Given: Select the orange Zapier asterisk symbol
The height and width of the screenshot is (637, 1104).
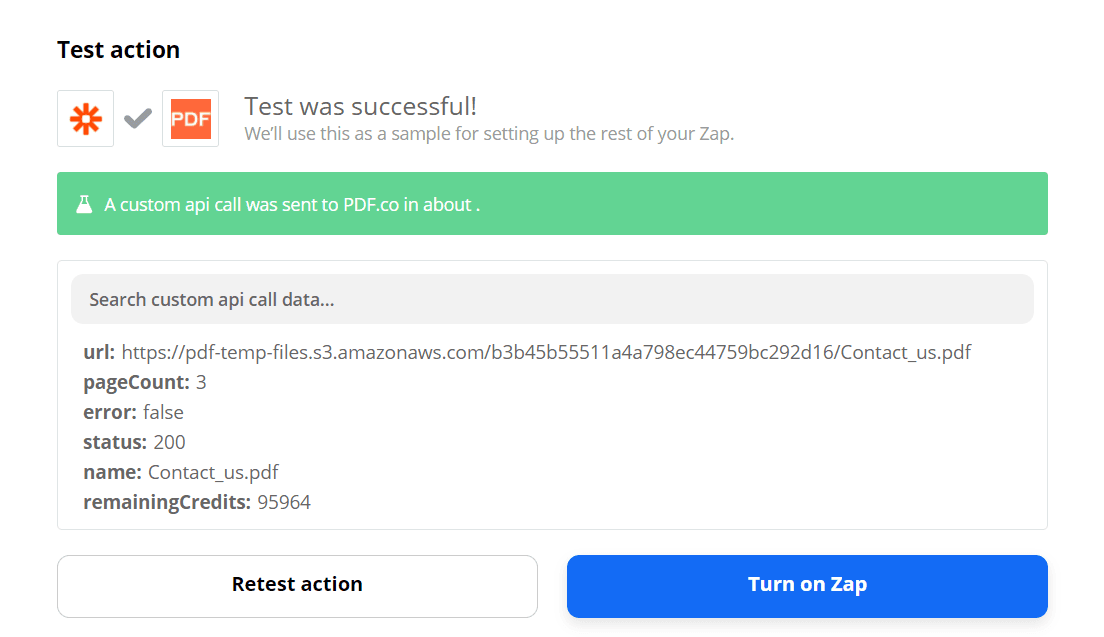Looking at the screenshot, I should 85,117.
